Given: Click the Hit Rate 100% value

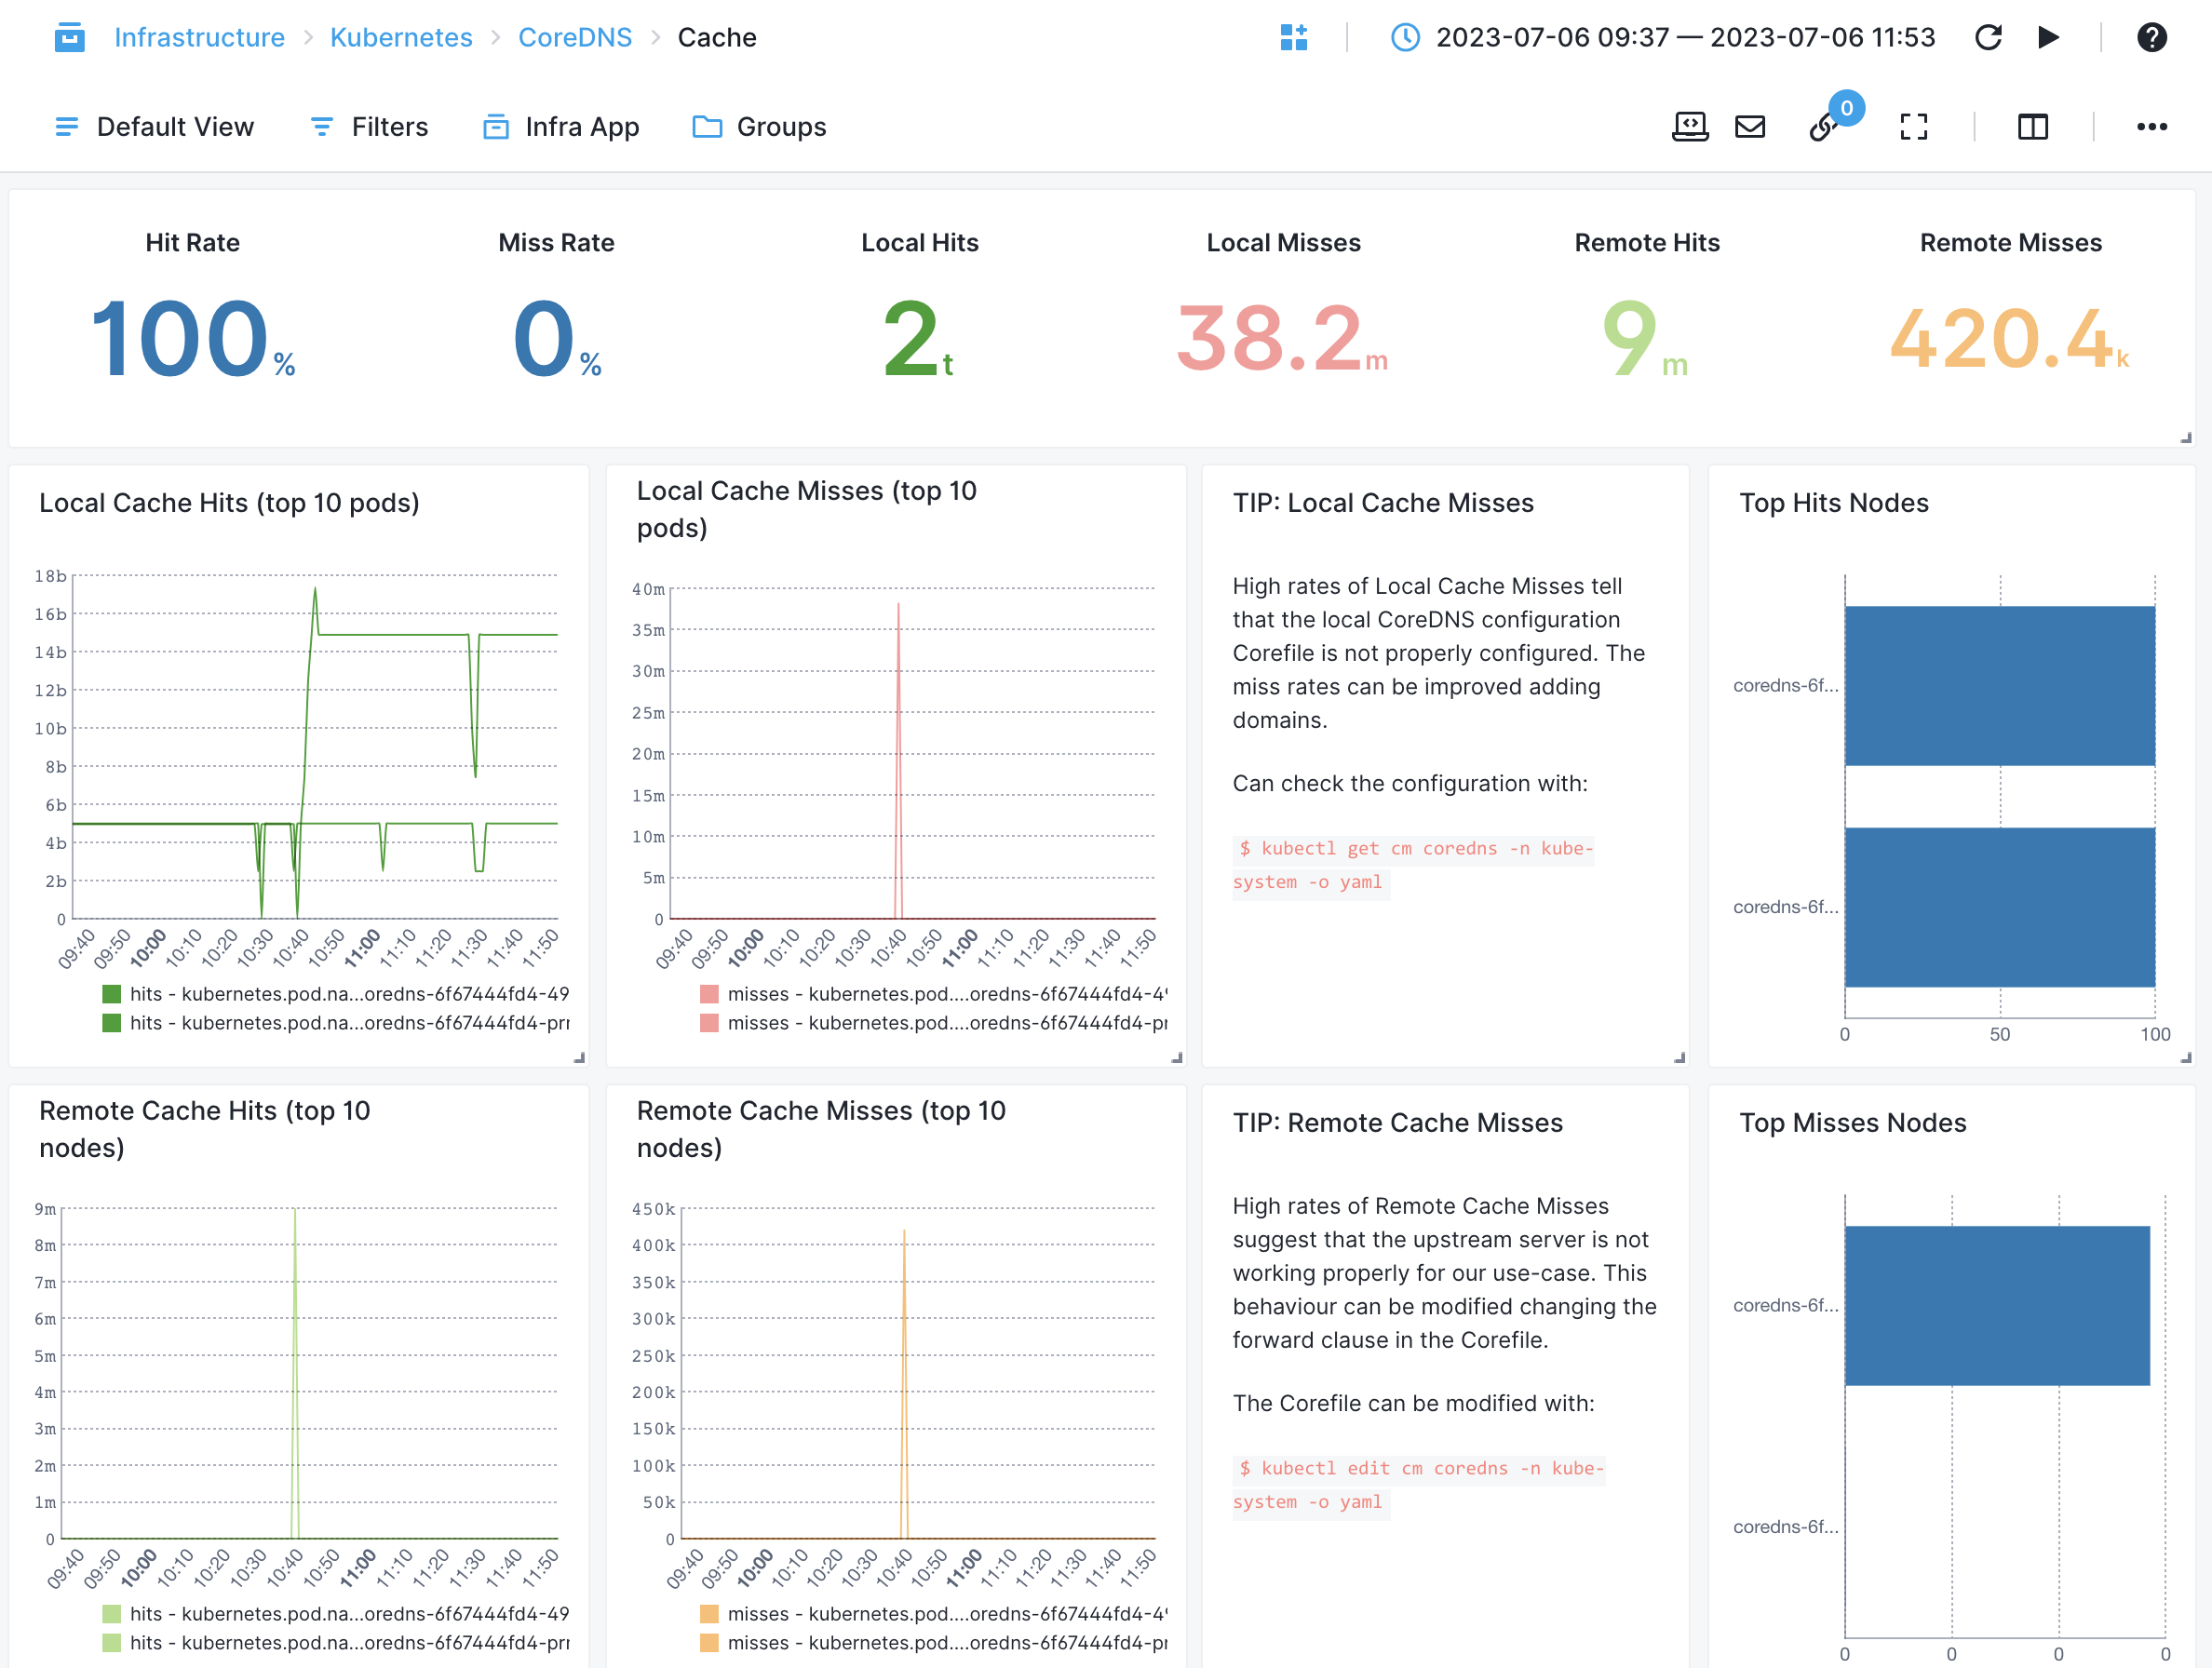Looking at the screenshot, I should click(192, 340).
